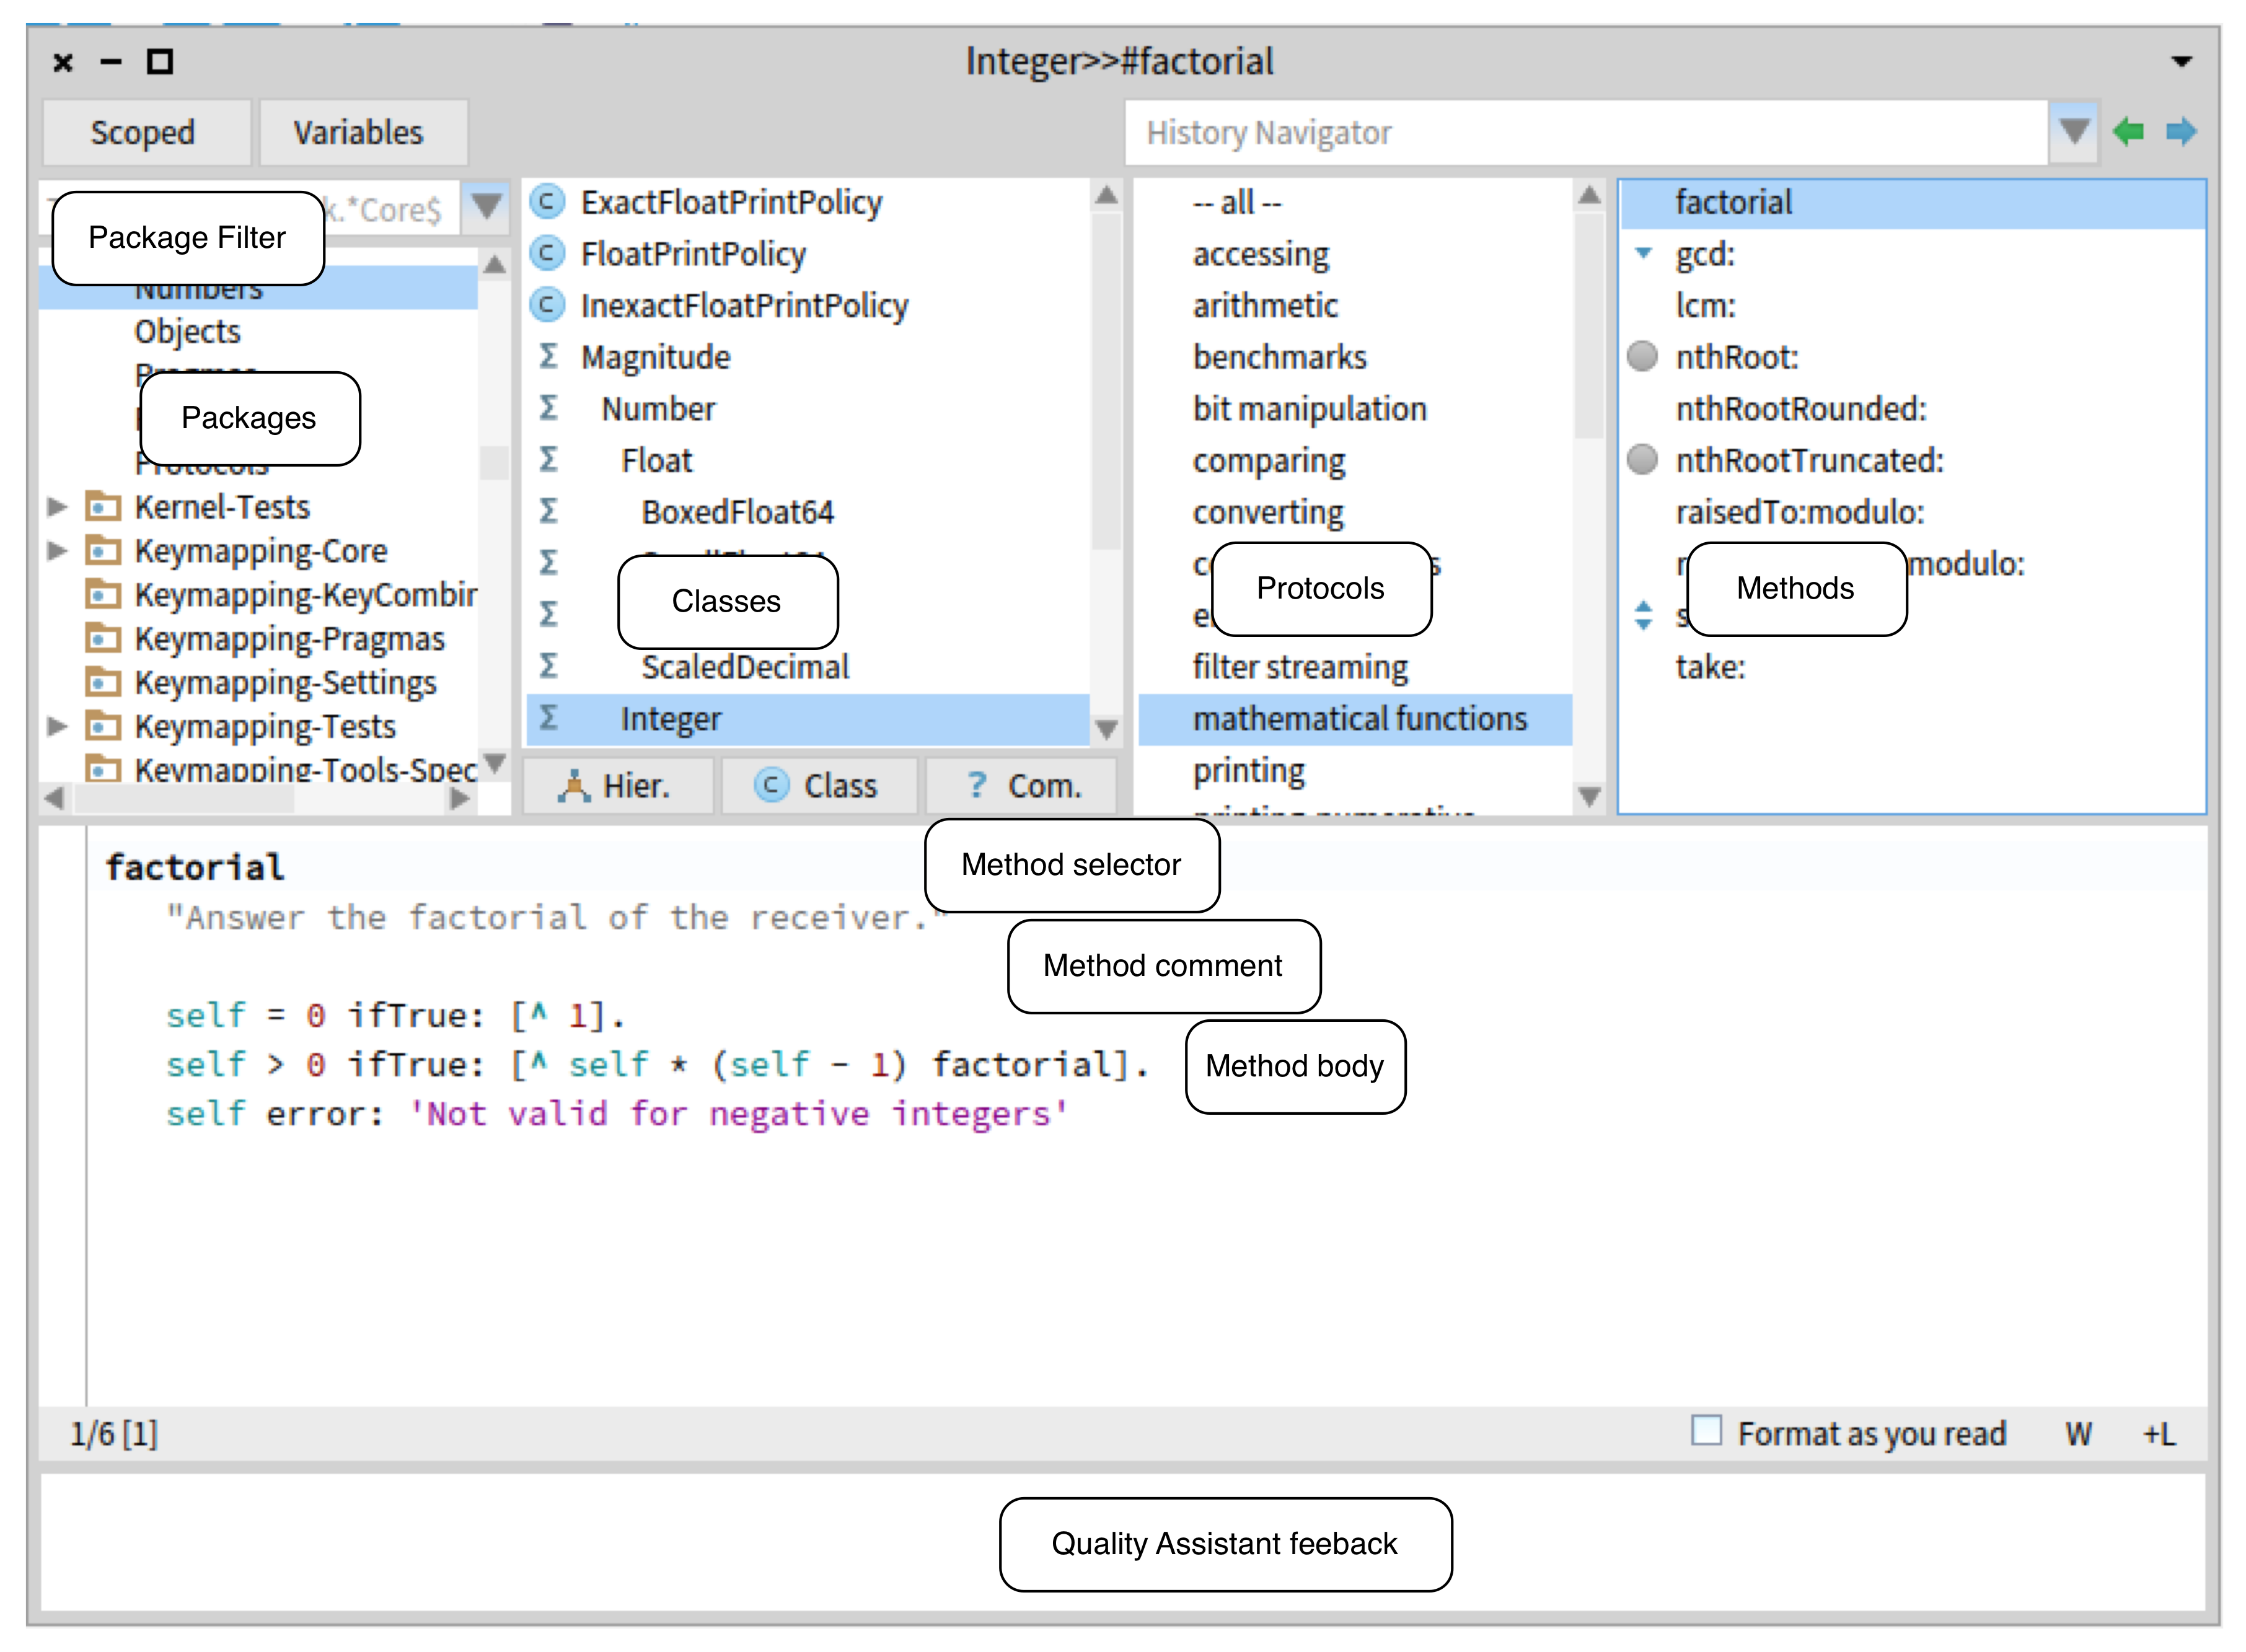The image size is (2246, 1652).
Task: Click class icon next to FloatPrintPolicy
Action: (x=547, y=253)
